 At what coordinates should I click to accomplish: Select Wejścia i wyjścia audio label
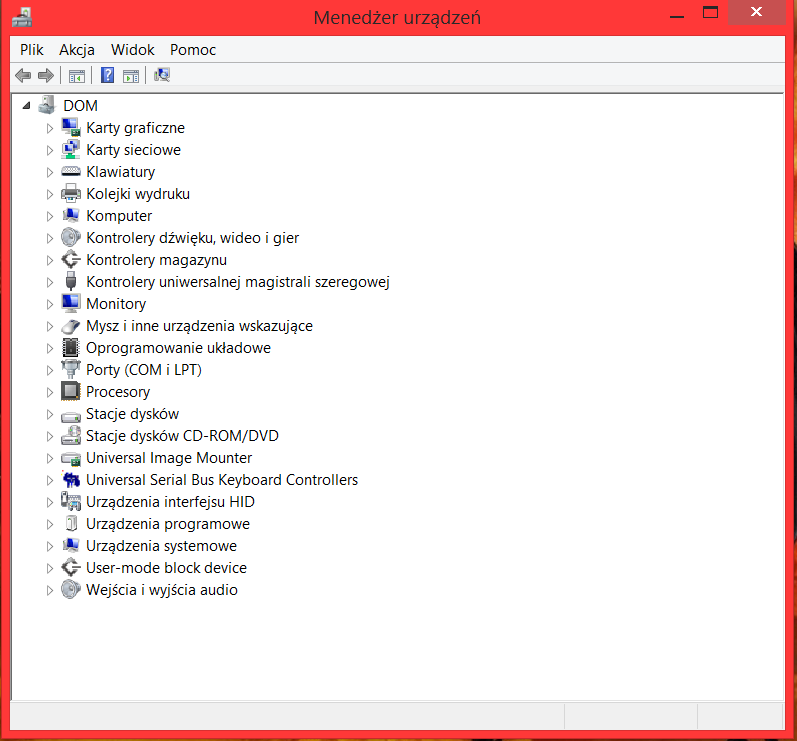(162, 590)
